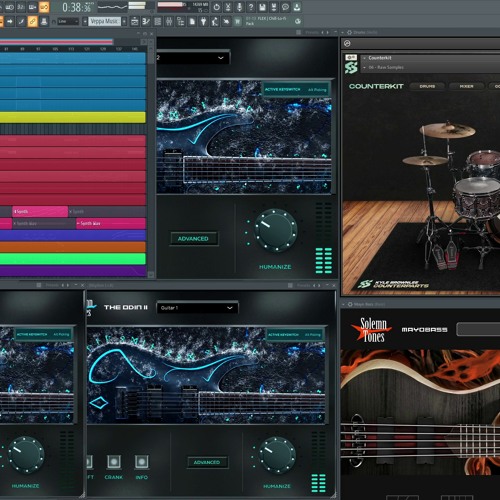The height and width of the screenshot is (500, 500).
Task: Open the Drums window gear settings icon
Action: pos(349,32)
